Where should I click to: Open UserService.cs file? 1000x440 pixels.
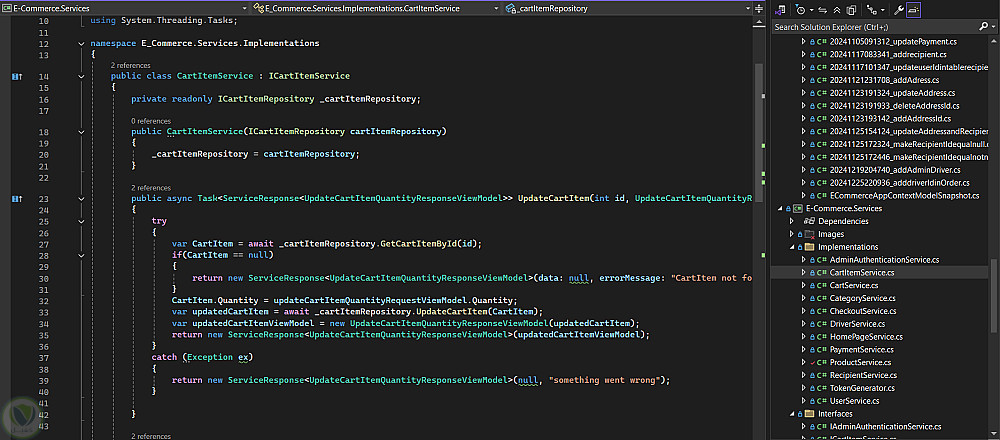pos(855,401)
